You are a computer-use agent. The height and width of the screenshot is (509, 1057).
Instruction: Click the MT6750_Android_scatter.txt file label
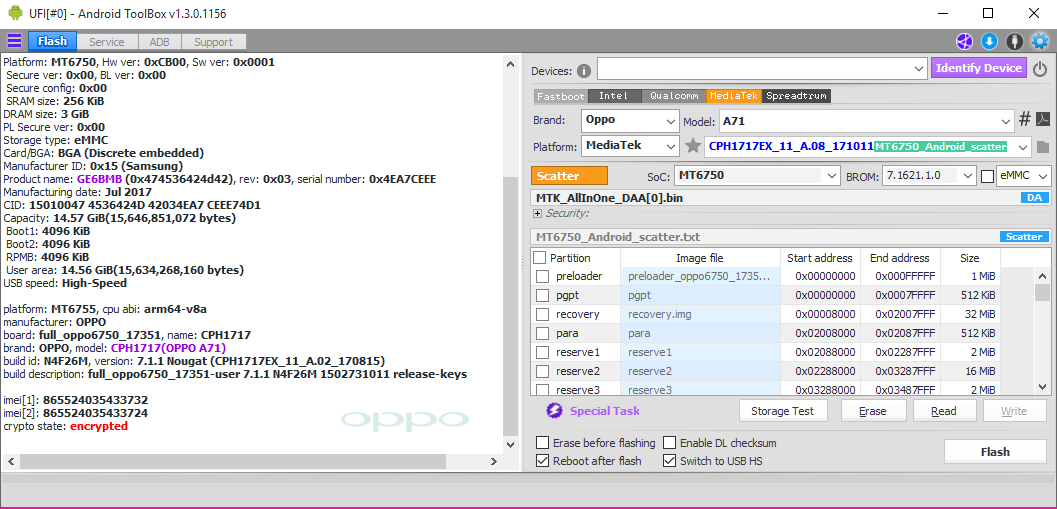pos(618,237)
